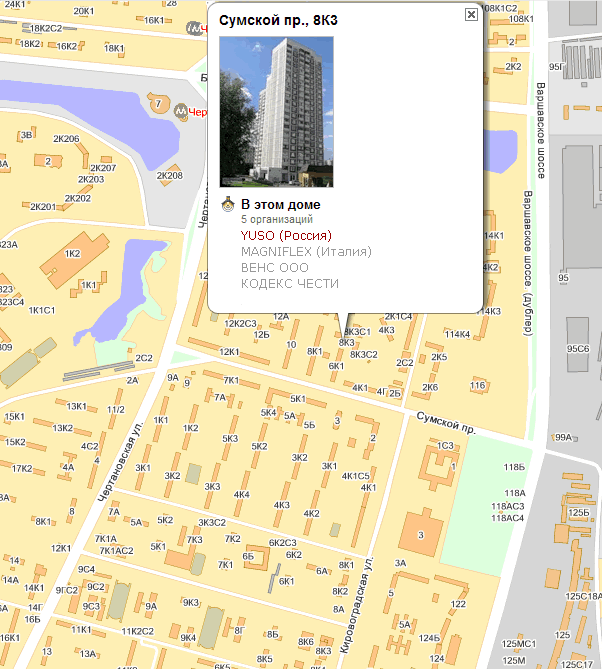Click the Кировоградская ул. street label
The image size is (602, 669).
(x=356, y=604)
